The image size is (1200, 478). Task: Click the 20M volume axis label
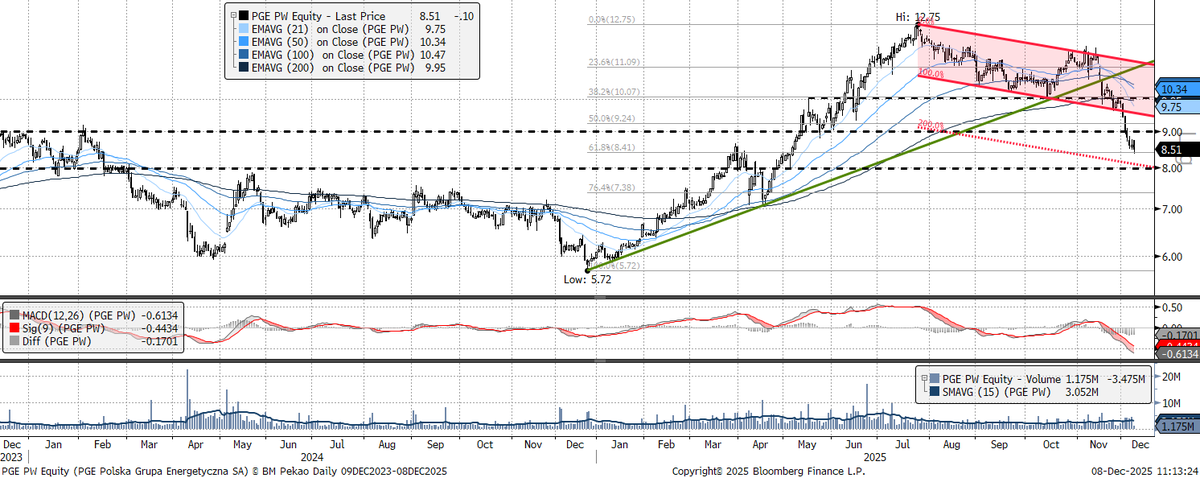(x=1169, y=375)
